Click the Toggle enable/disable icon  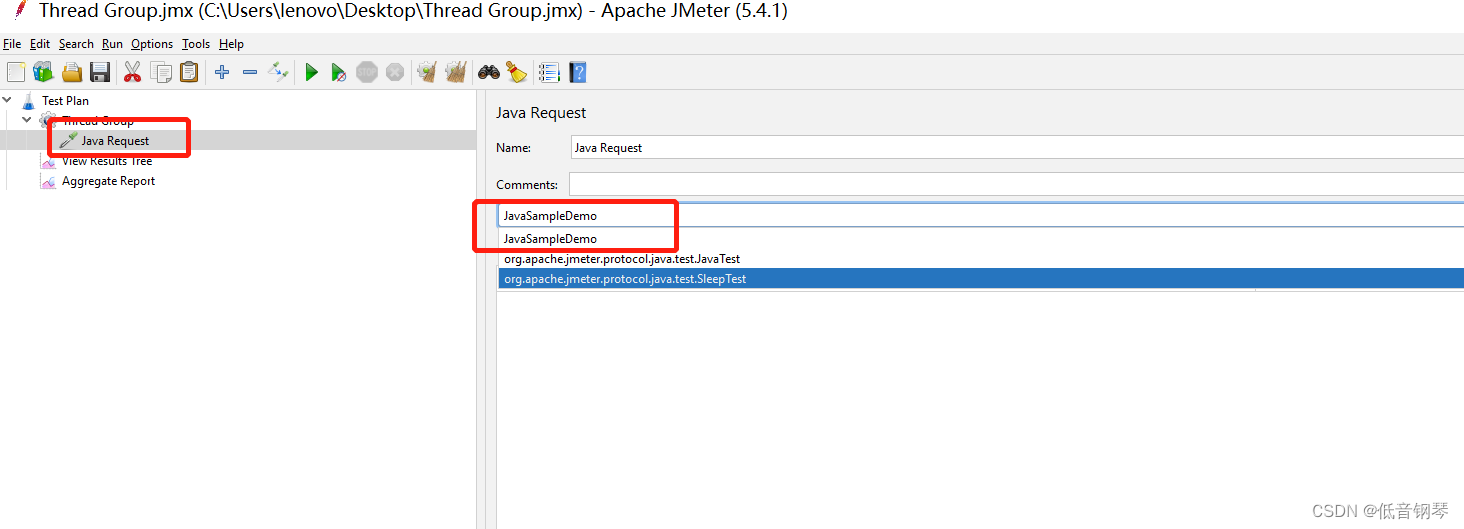pyautogui.click(x=278, y=72)
